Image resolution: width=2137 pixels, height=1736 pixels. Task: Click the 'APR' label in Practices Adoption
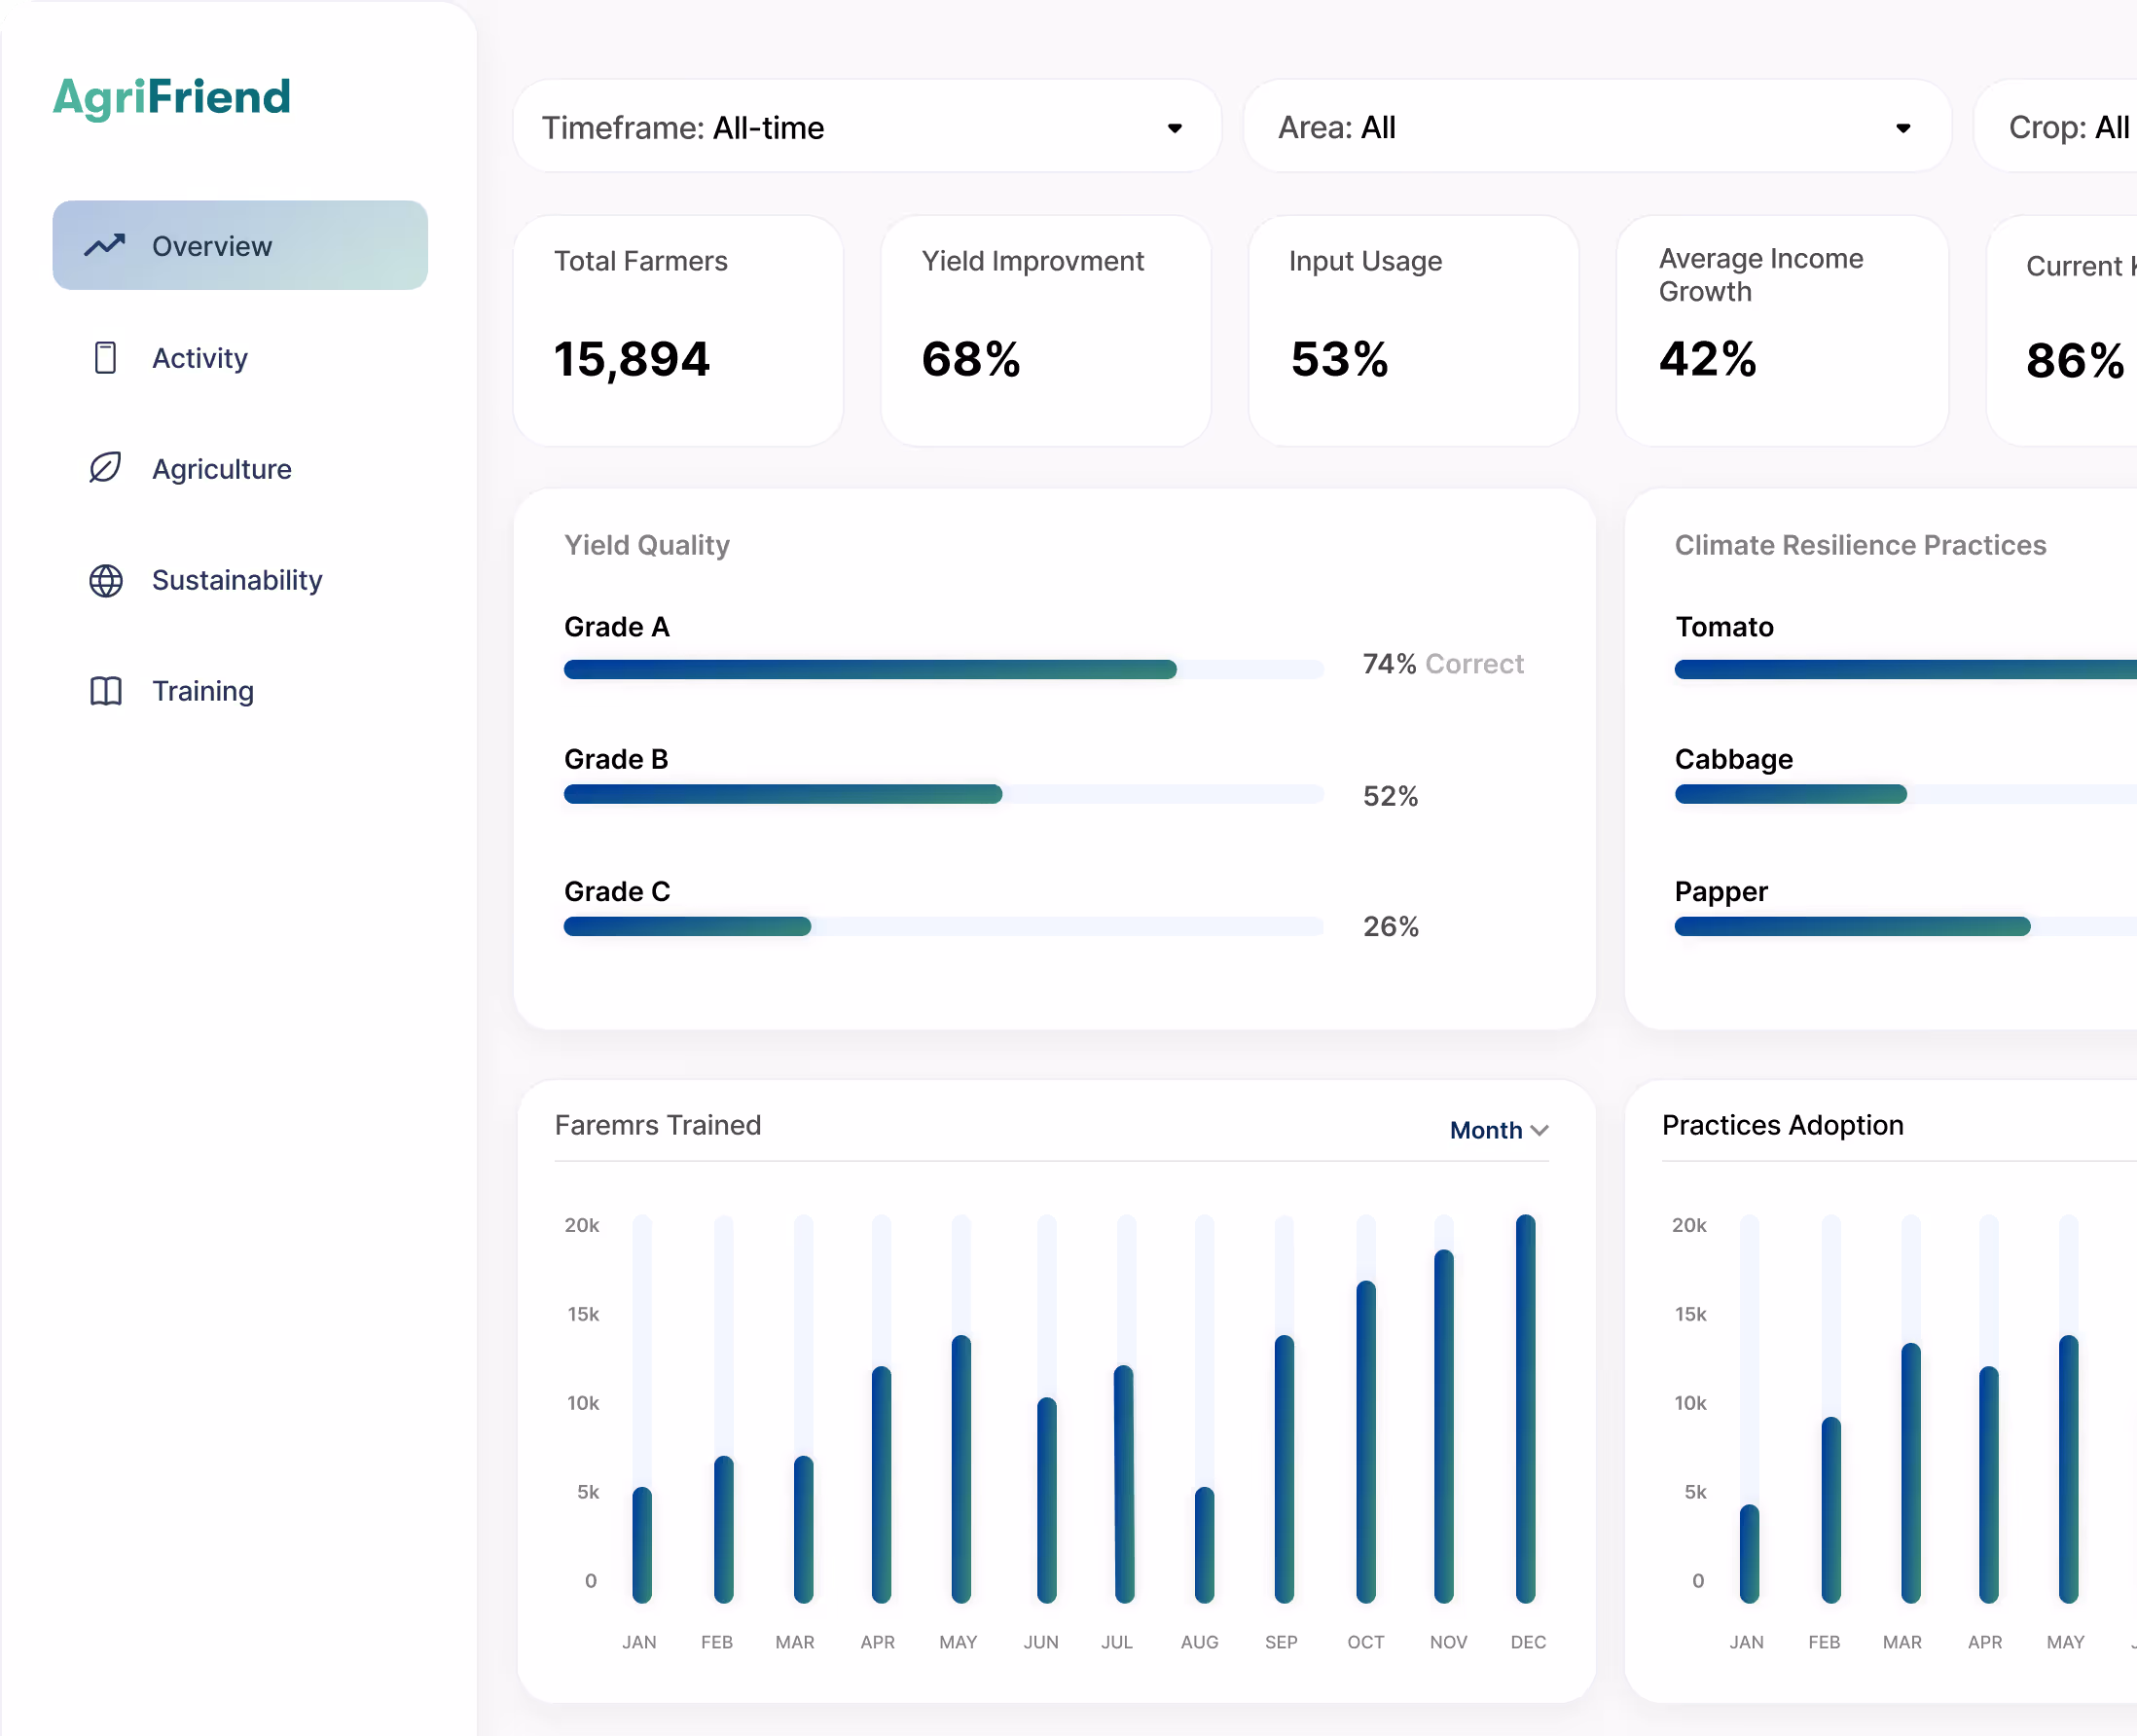tap(1985, 1642)
